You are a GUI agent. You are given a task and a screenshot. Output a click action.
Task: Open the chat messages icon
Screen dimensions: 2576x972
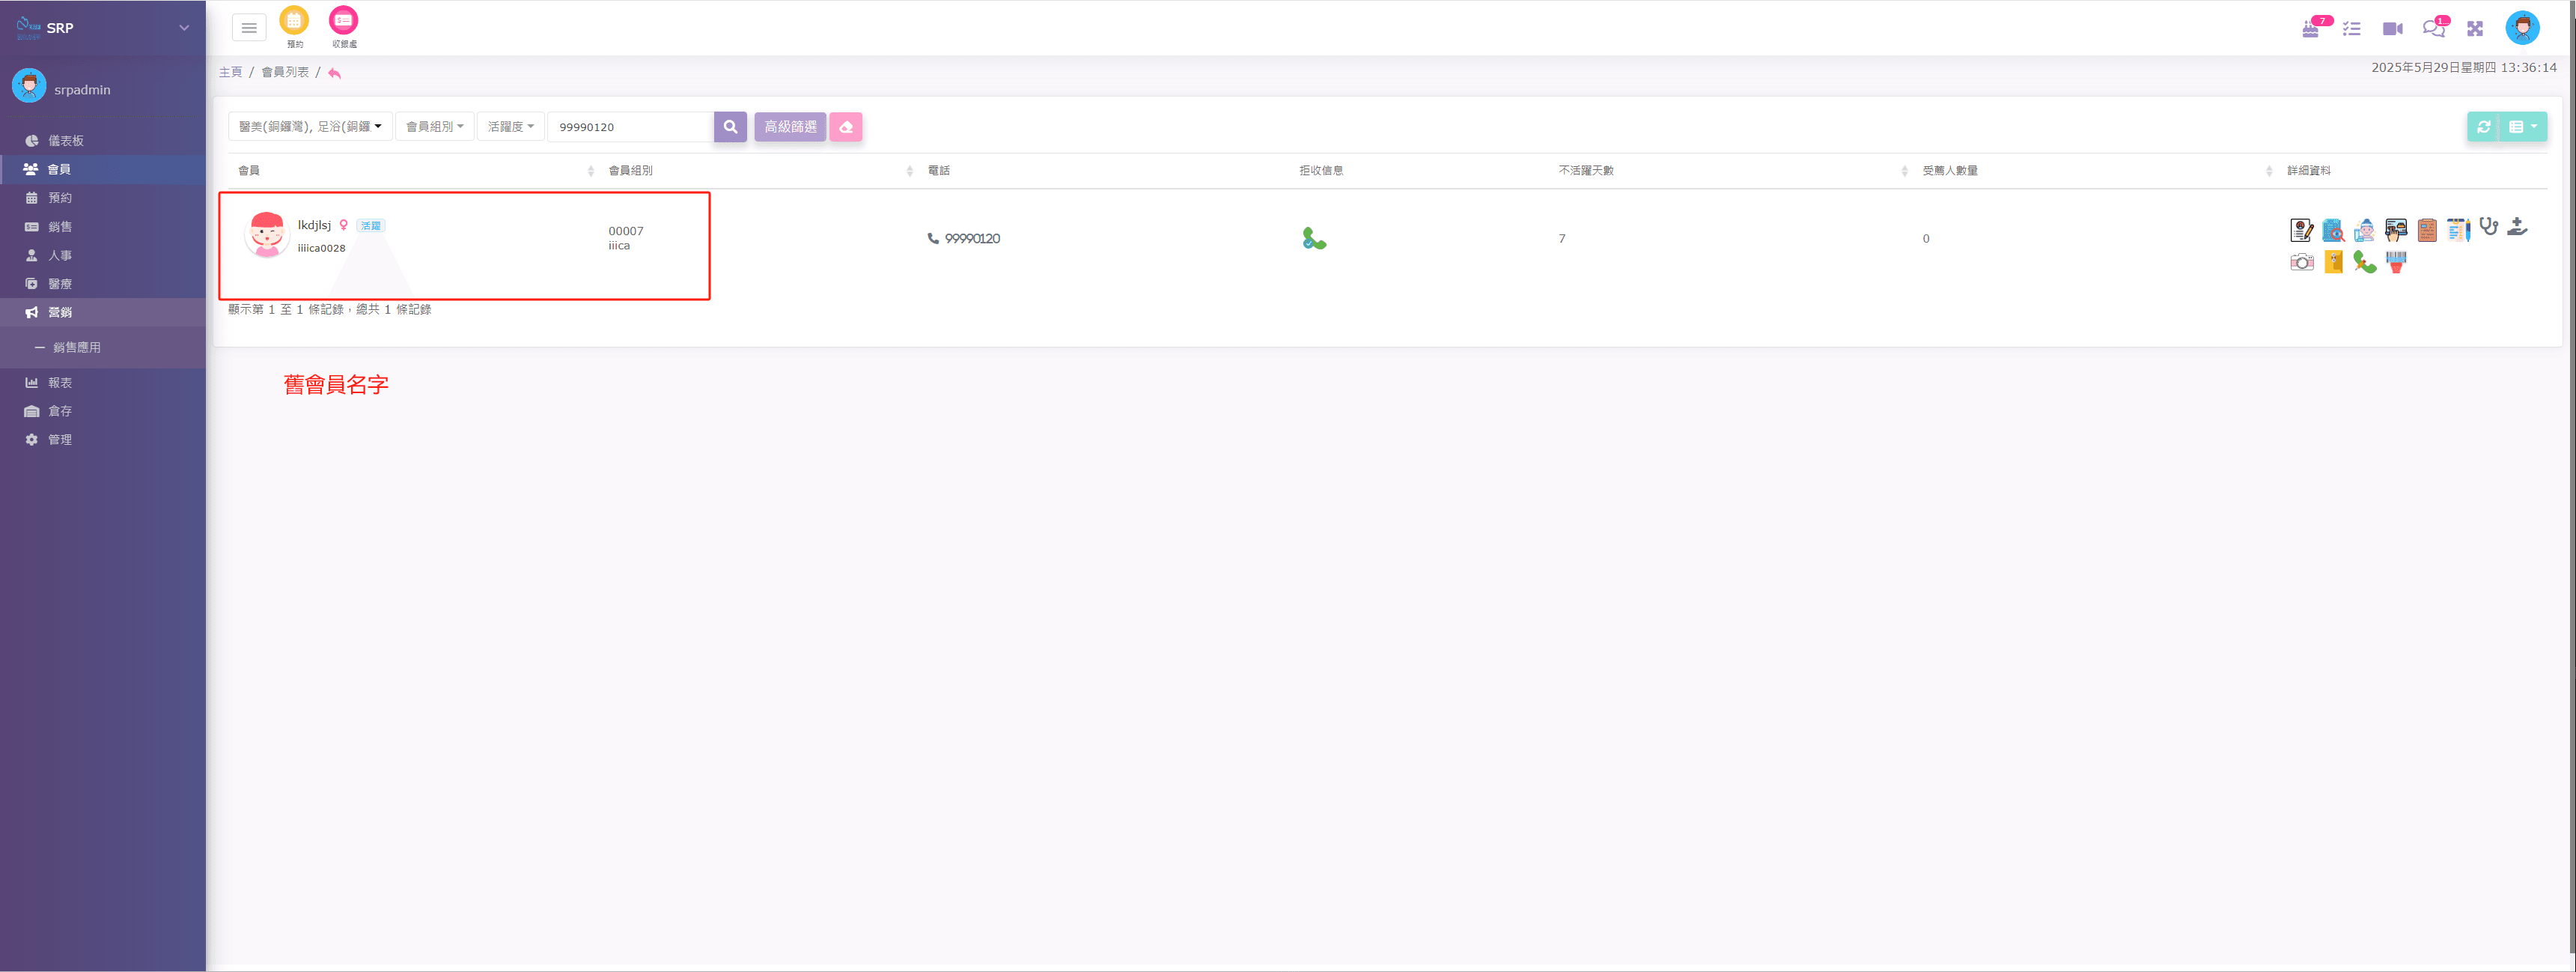2433,29
